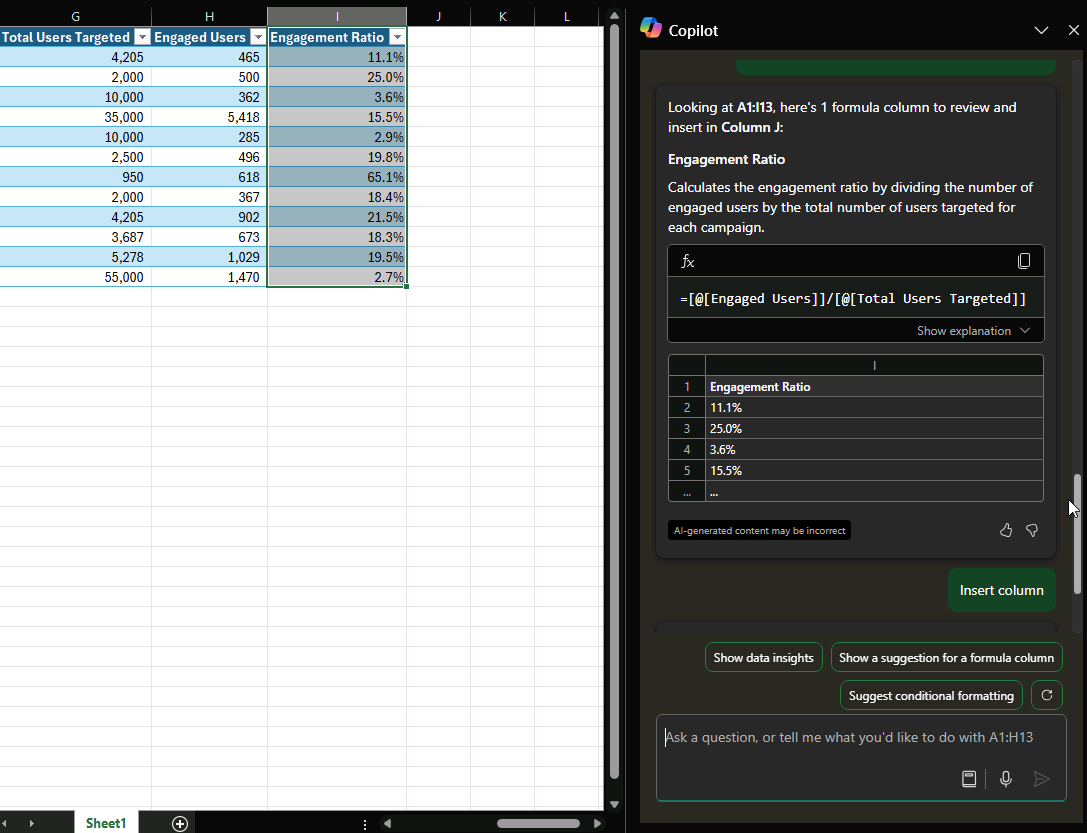Open the sheet options ellipsis menu

point(364,823)
